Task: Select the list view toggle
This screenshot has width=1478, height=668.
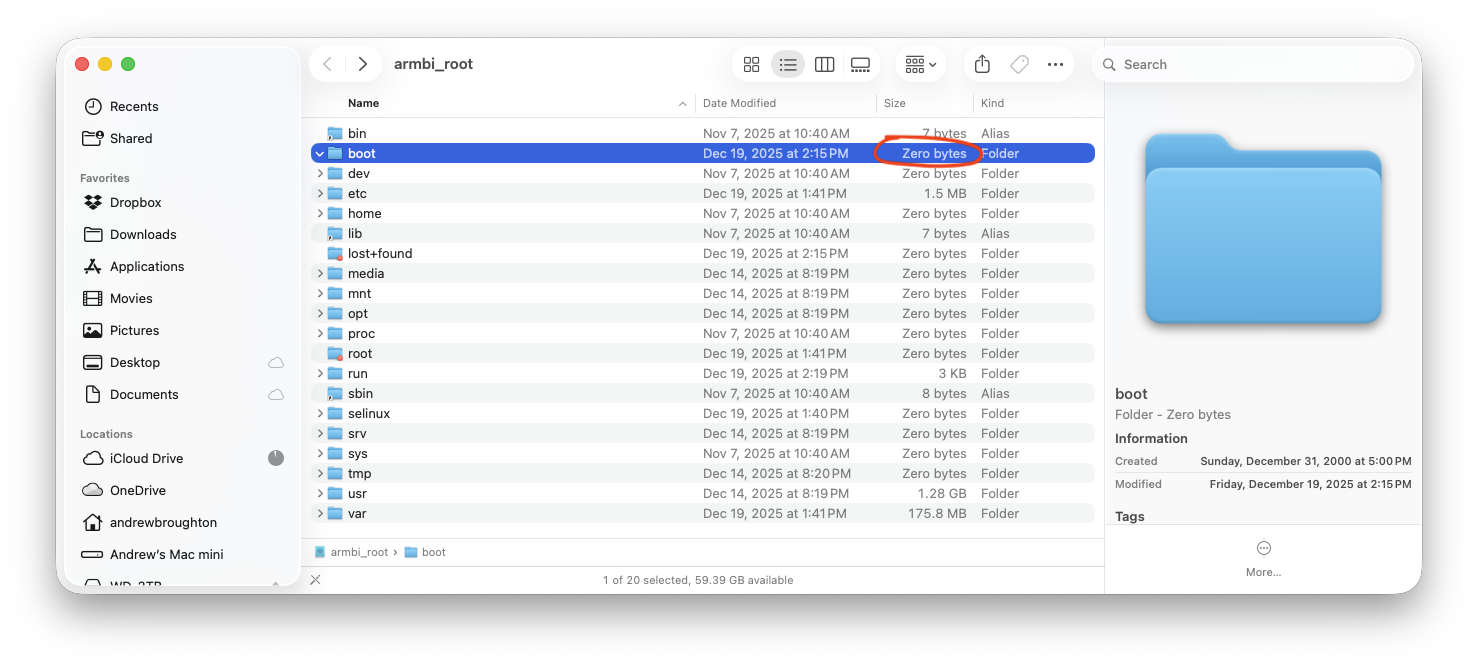Action: (x=788, y=65)
